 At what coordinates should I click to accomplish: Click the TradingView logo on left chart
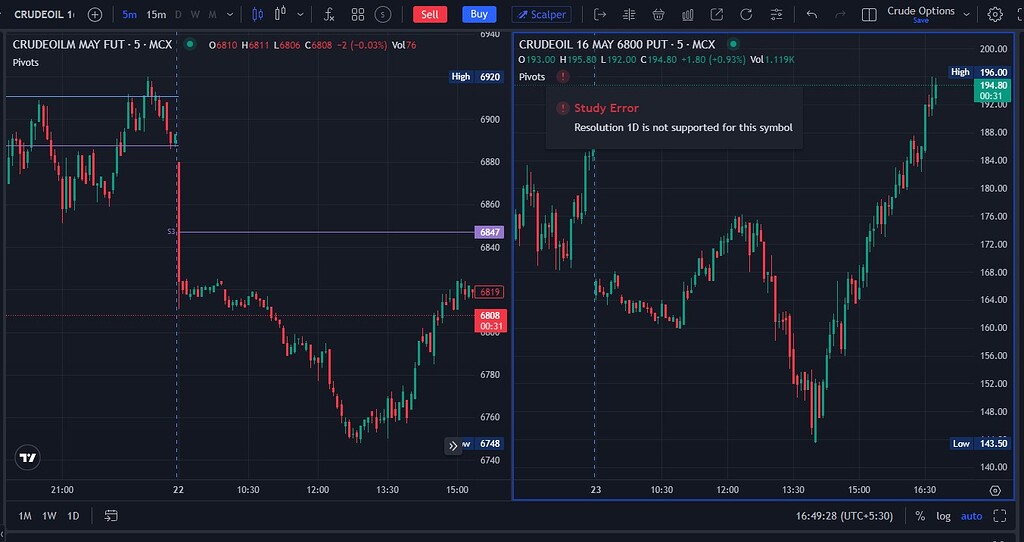click(27, 458)
